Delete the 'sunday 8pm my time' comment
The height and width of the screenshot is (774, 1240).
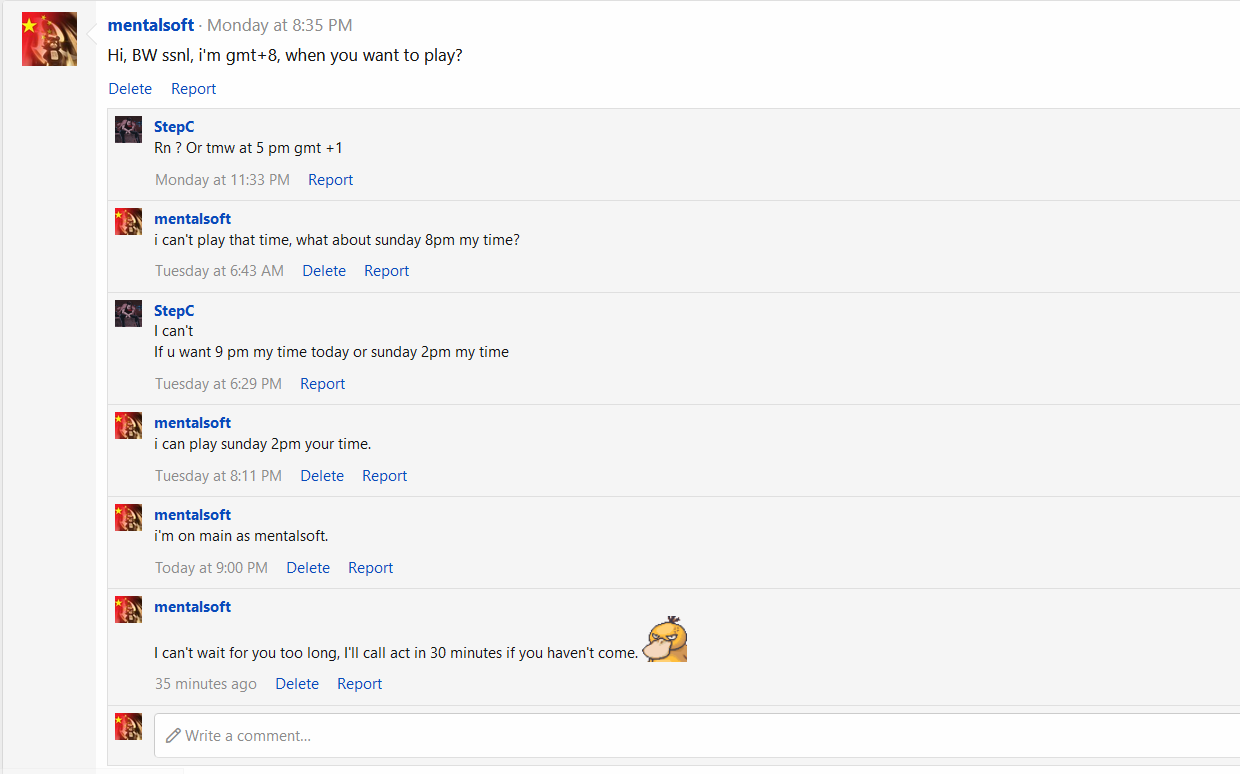pos(324,271)
